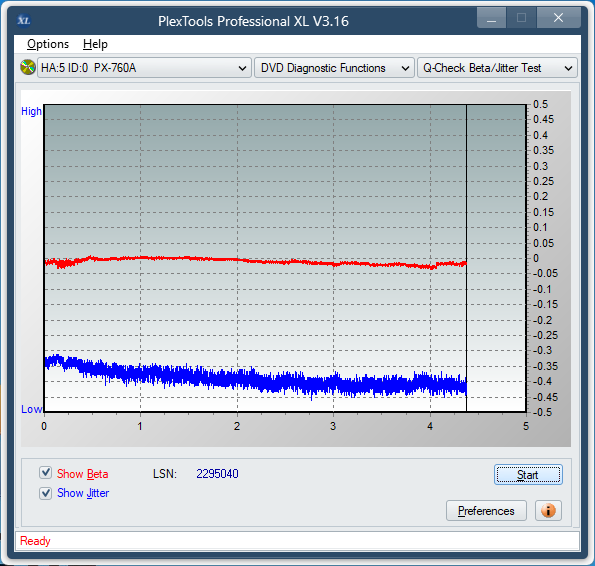Expand the PX-760A drive dropdown
Viewport: 595px width, 566px height.
(144, 68)
